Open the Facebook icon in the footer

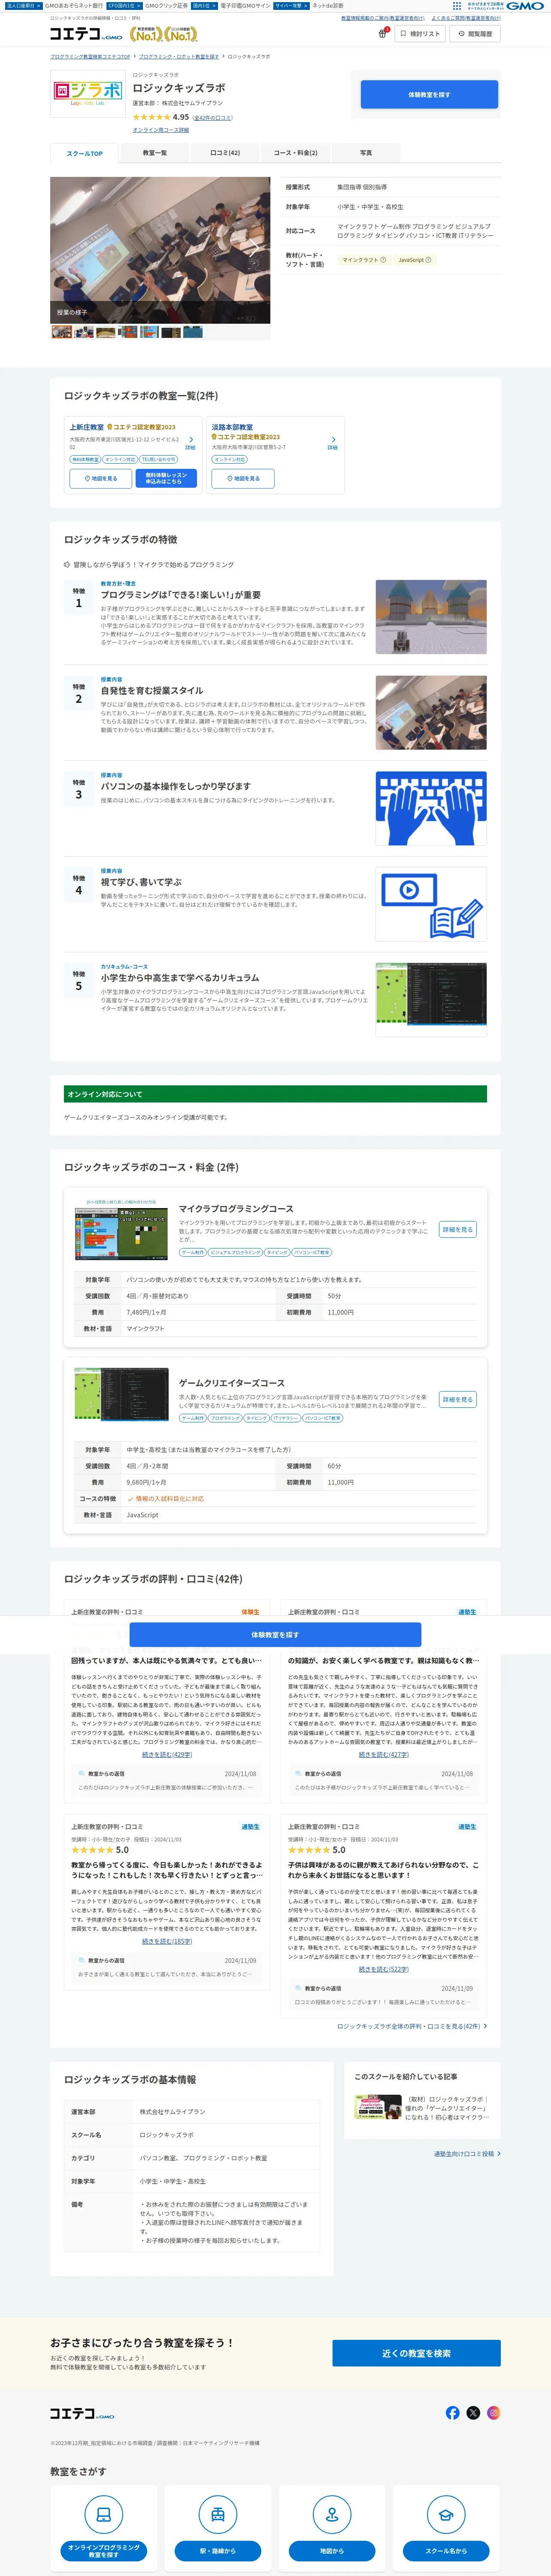pyautogui.click(x=453, y=2413)
